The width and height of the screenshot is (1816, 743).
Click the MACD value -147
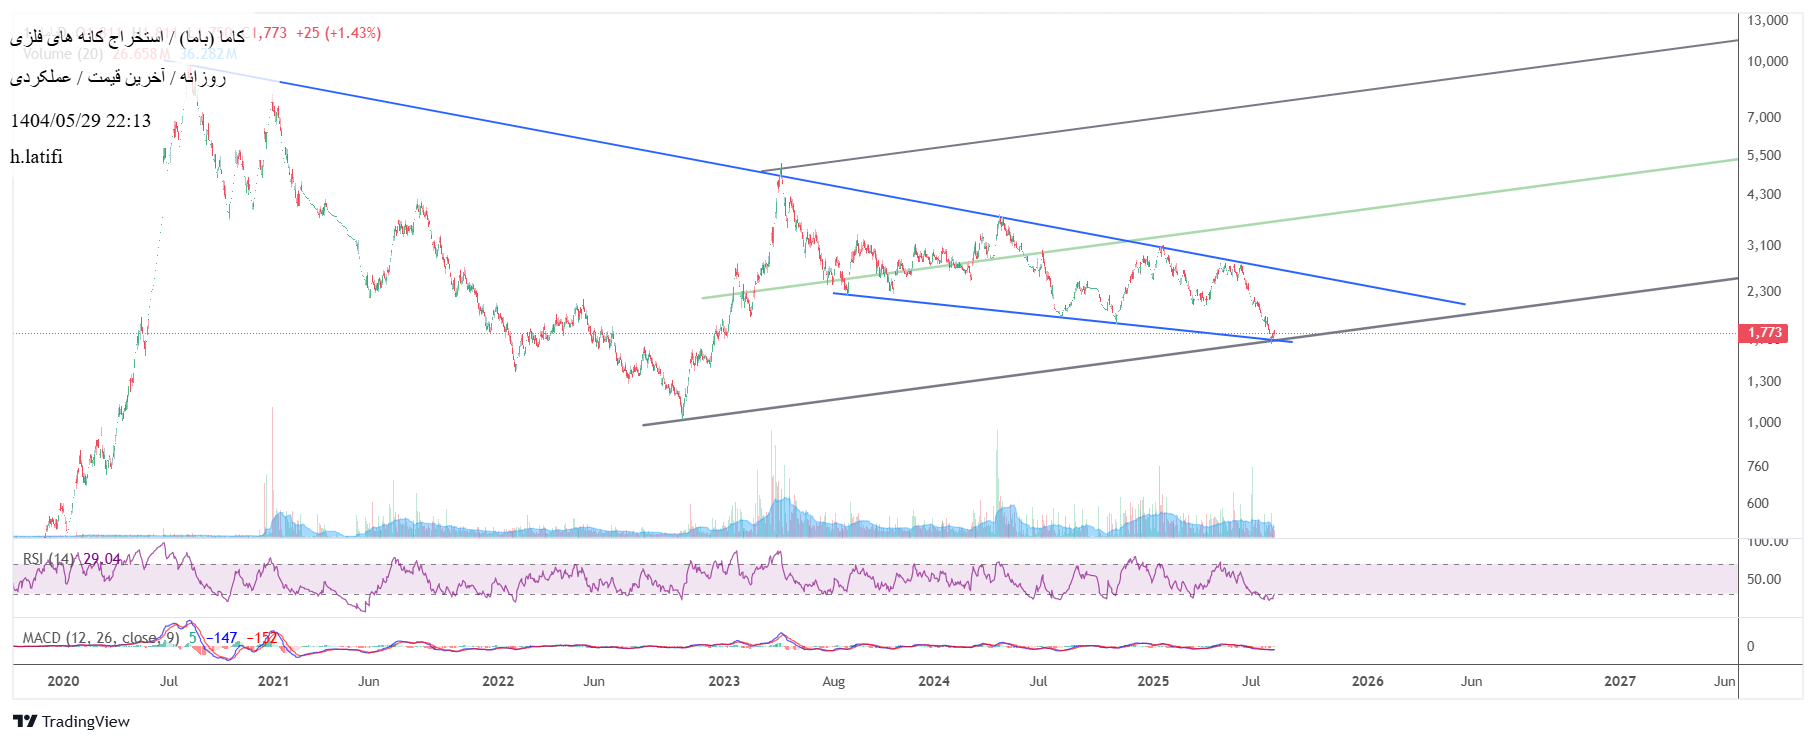coord(222,637)
